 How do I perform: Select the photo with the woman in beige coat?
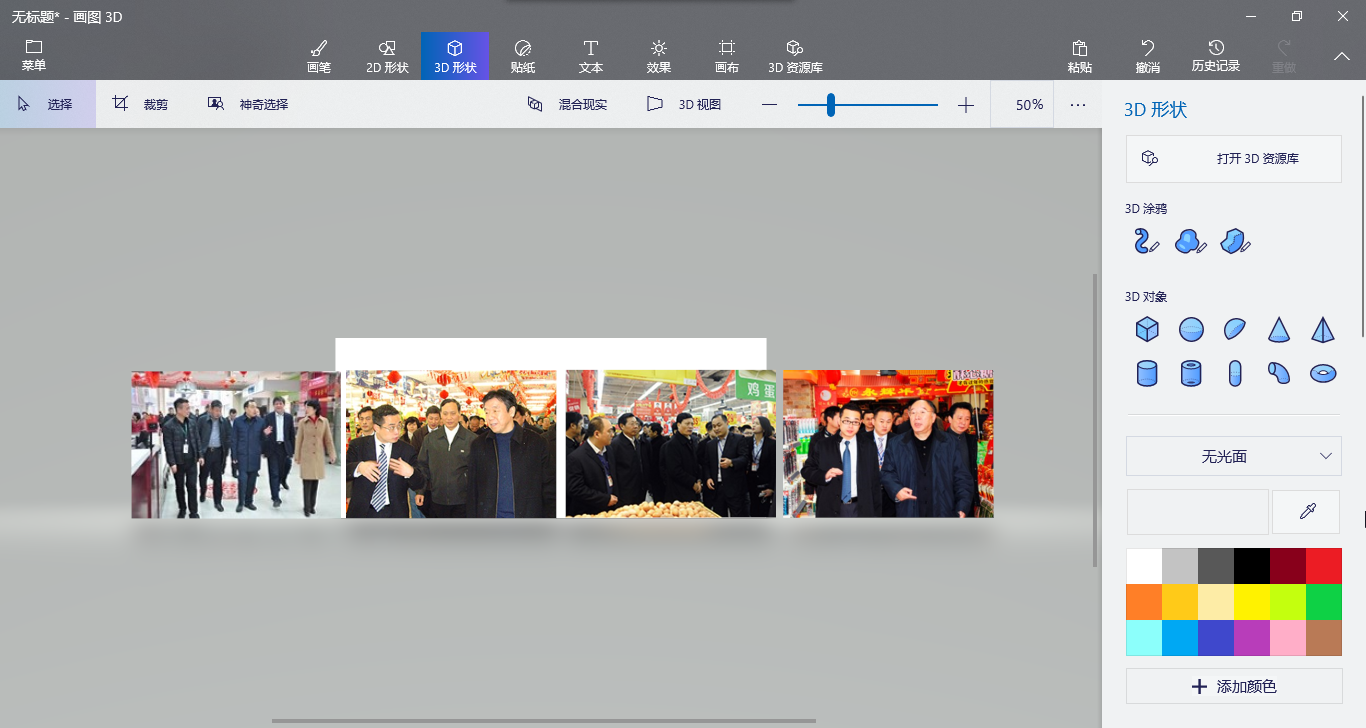[236, 444]
